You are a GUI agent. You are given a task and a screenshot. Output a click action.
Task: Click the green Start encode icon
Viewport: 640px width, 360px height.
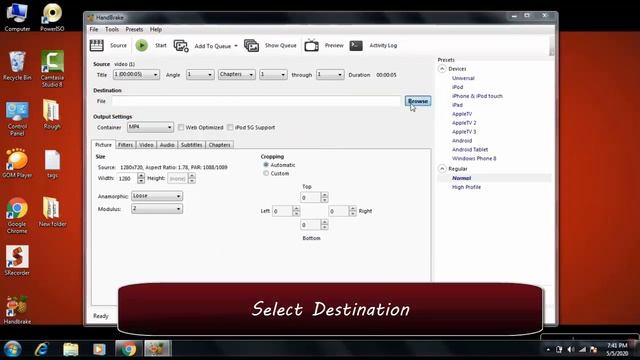142,45
